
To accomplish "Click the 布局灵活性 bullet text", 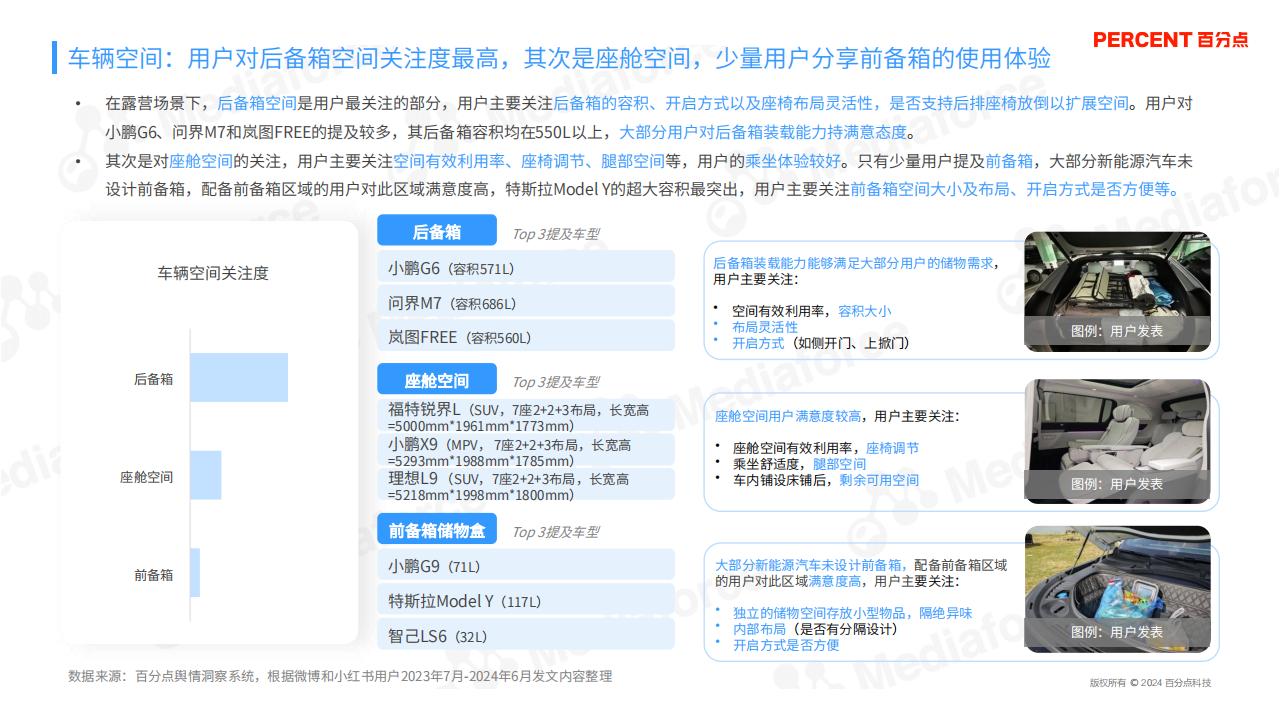I will click(765, 327).
